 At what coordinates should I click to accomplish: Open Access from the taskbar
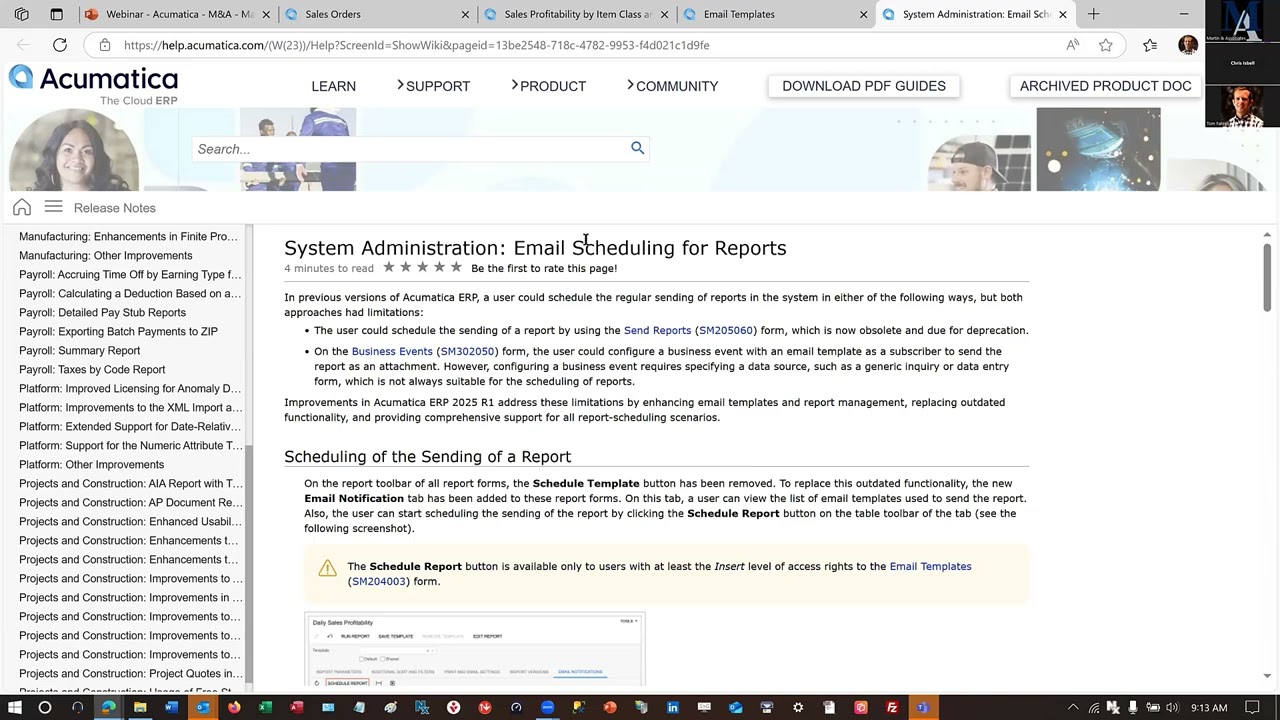tap(297, 708)
